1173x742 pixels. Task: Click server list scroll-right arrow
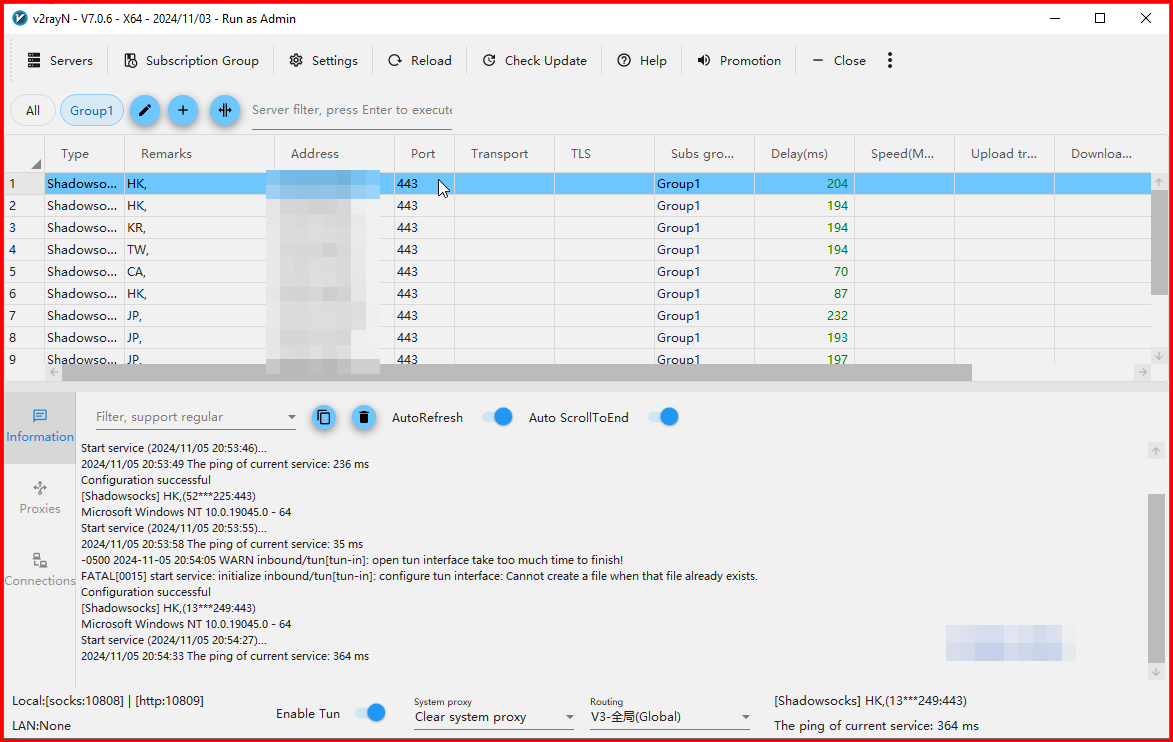coord(1142,372)
